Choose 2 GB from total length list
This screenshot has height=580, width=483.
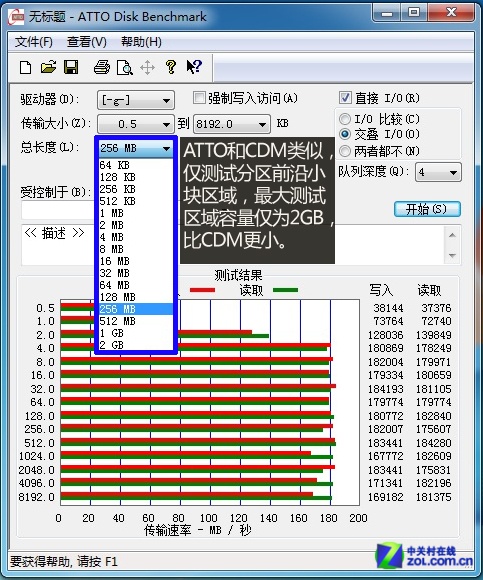(x=136, y=345)
